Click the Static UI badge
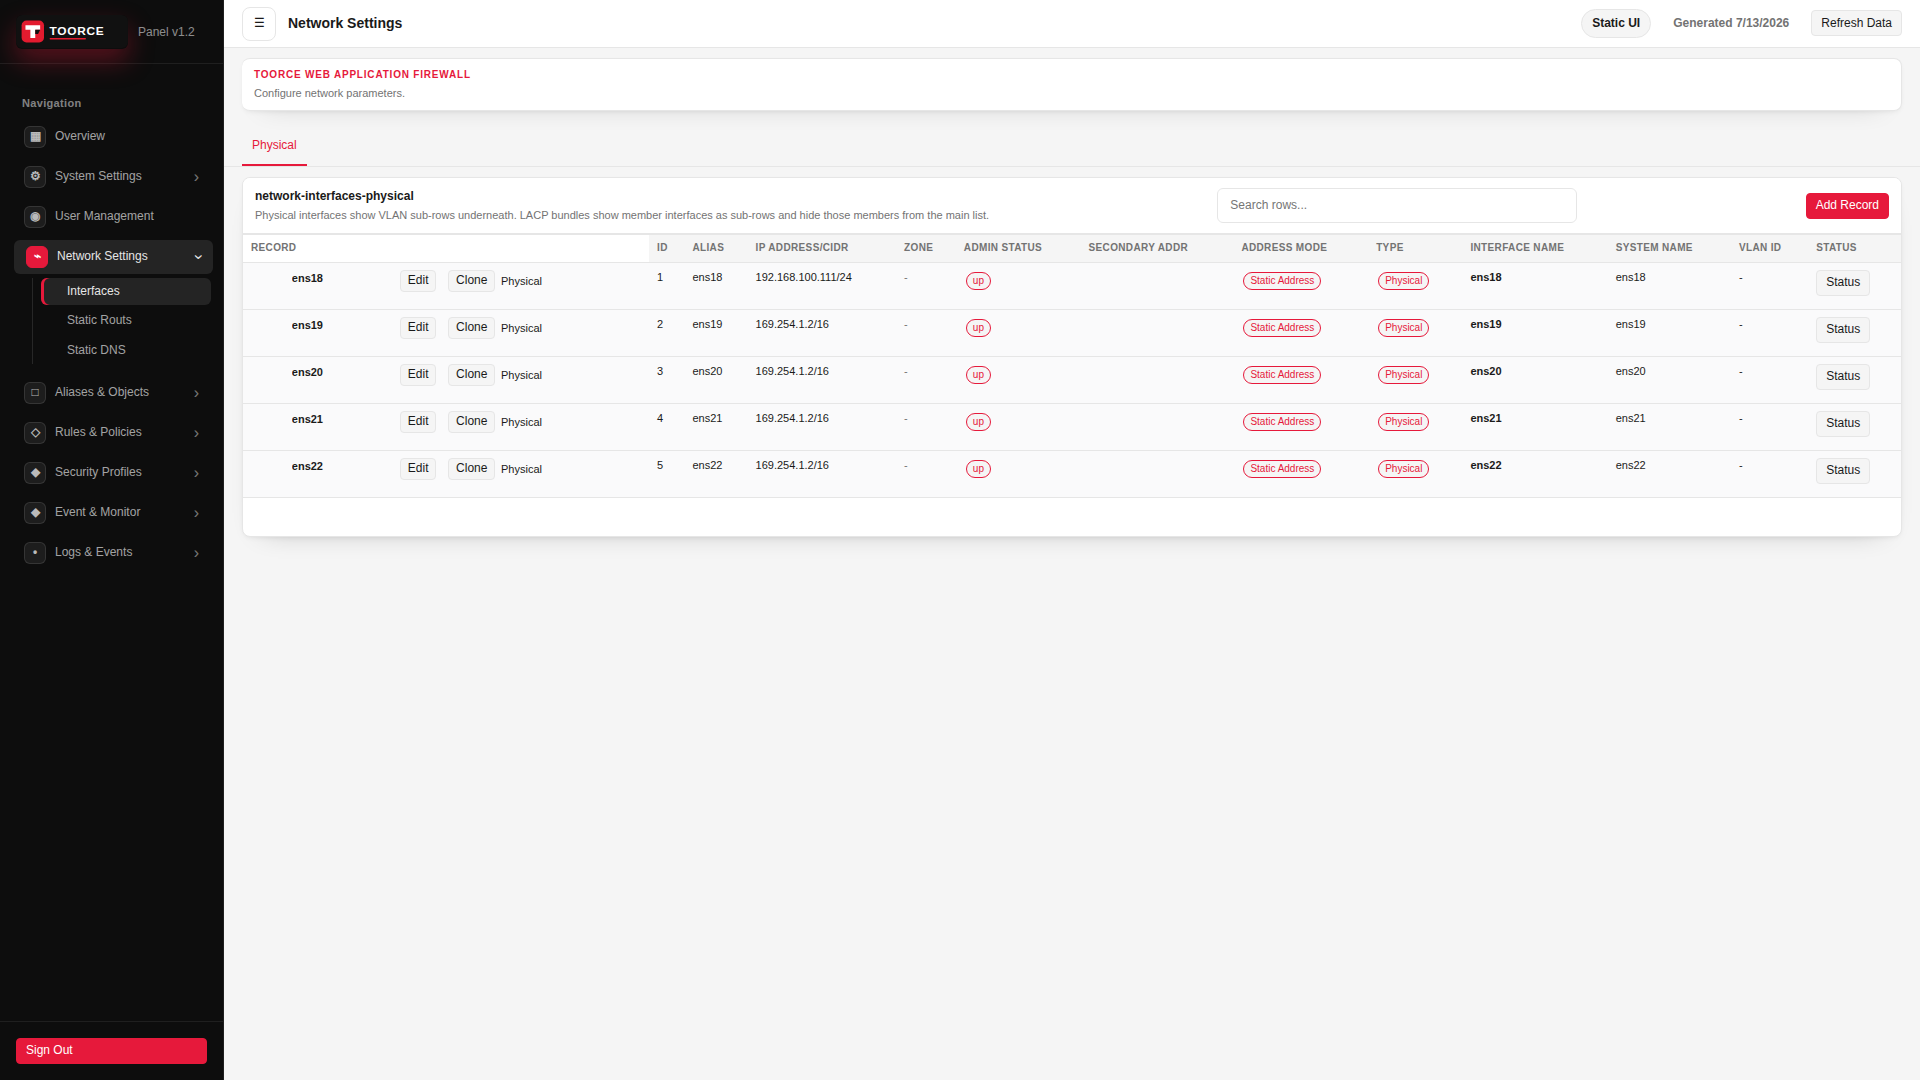The image size is (1920, 1080). point(1616,23)
